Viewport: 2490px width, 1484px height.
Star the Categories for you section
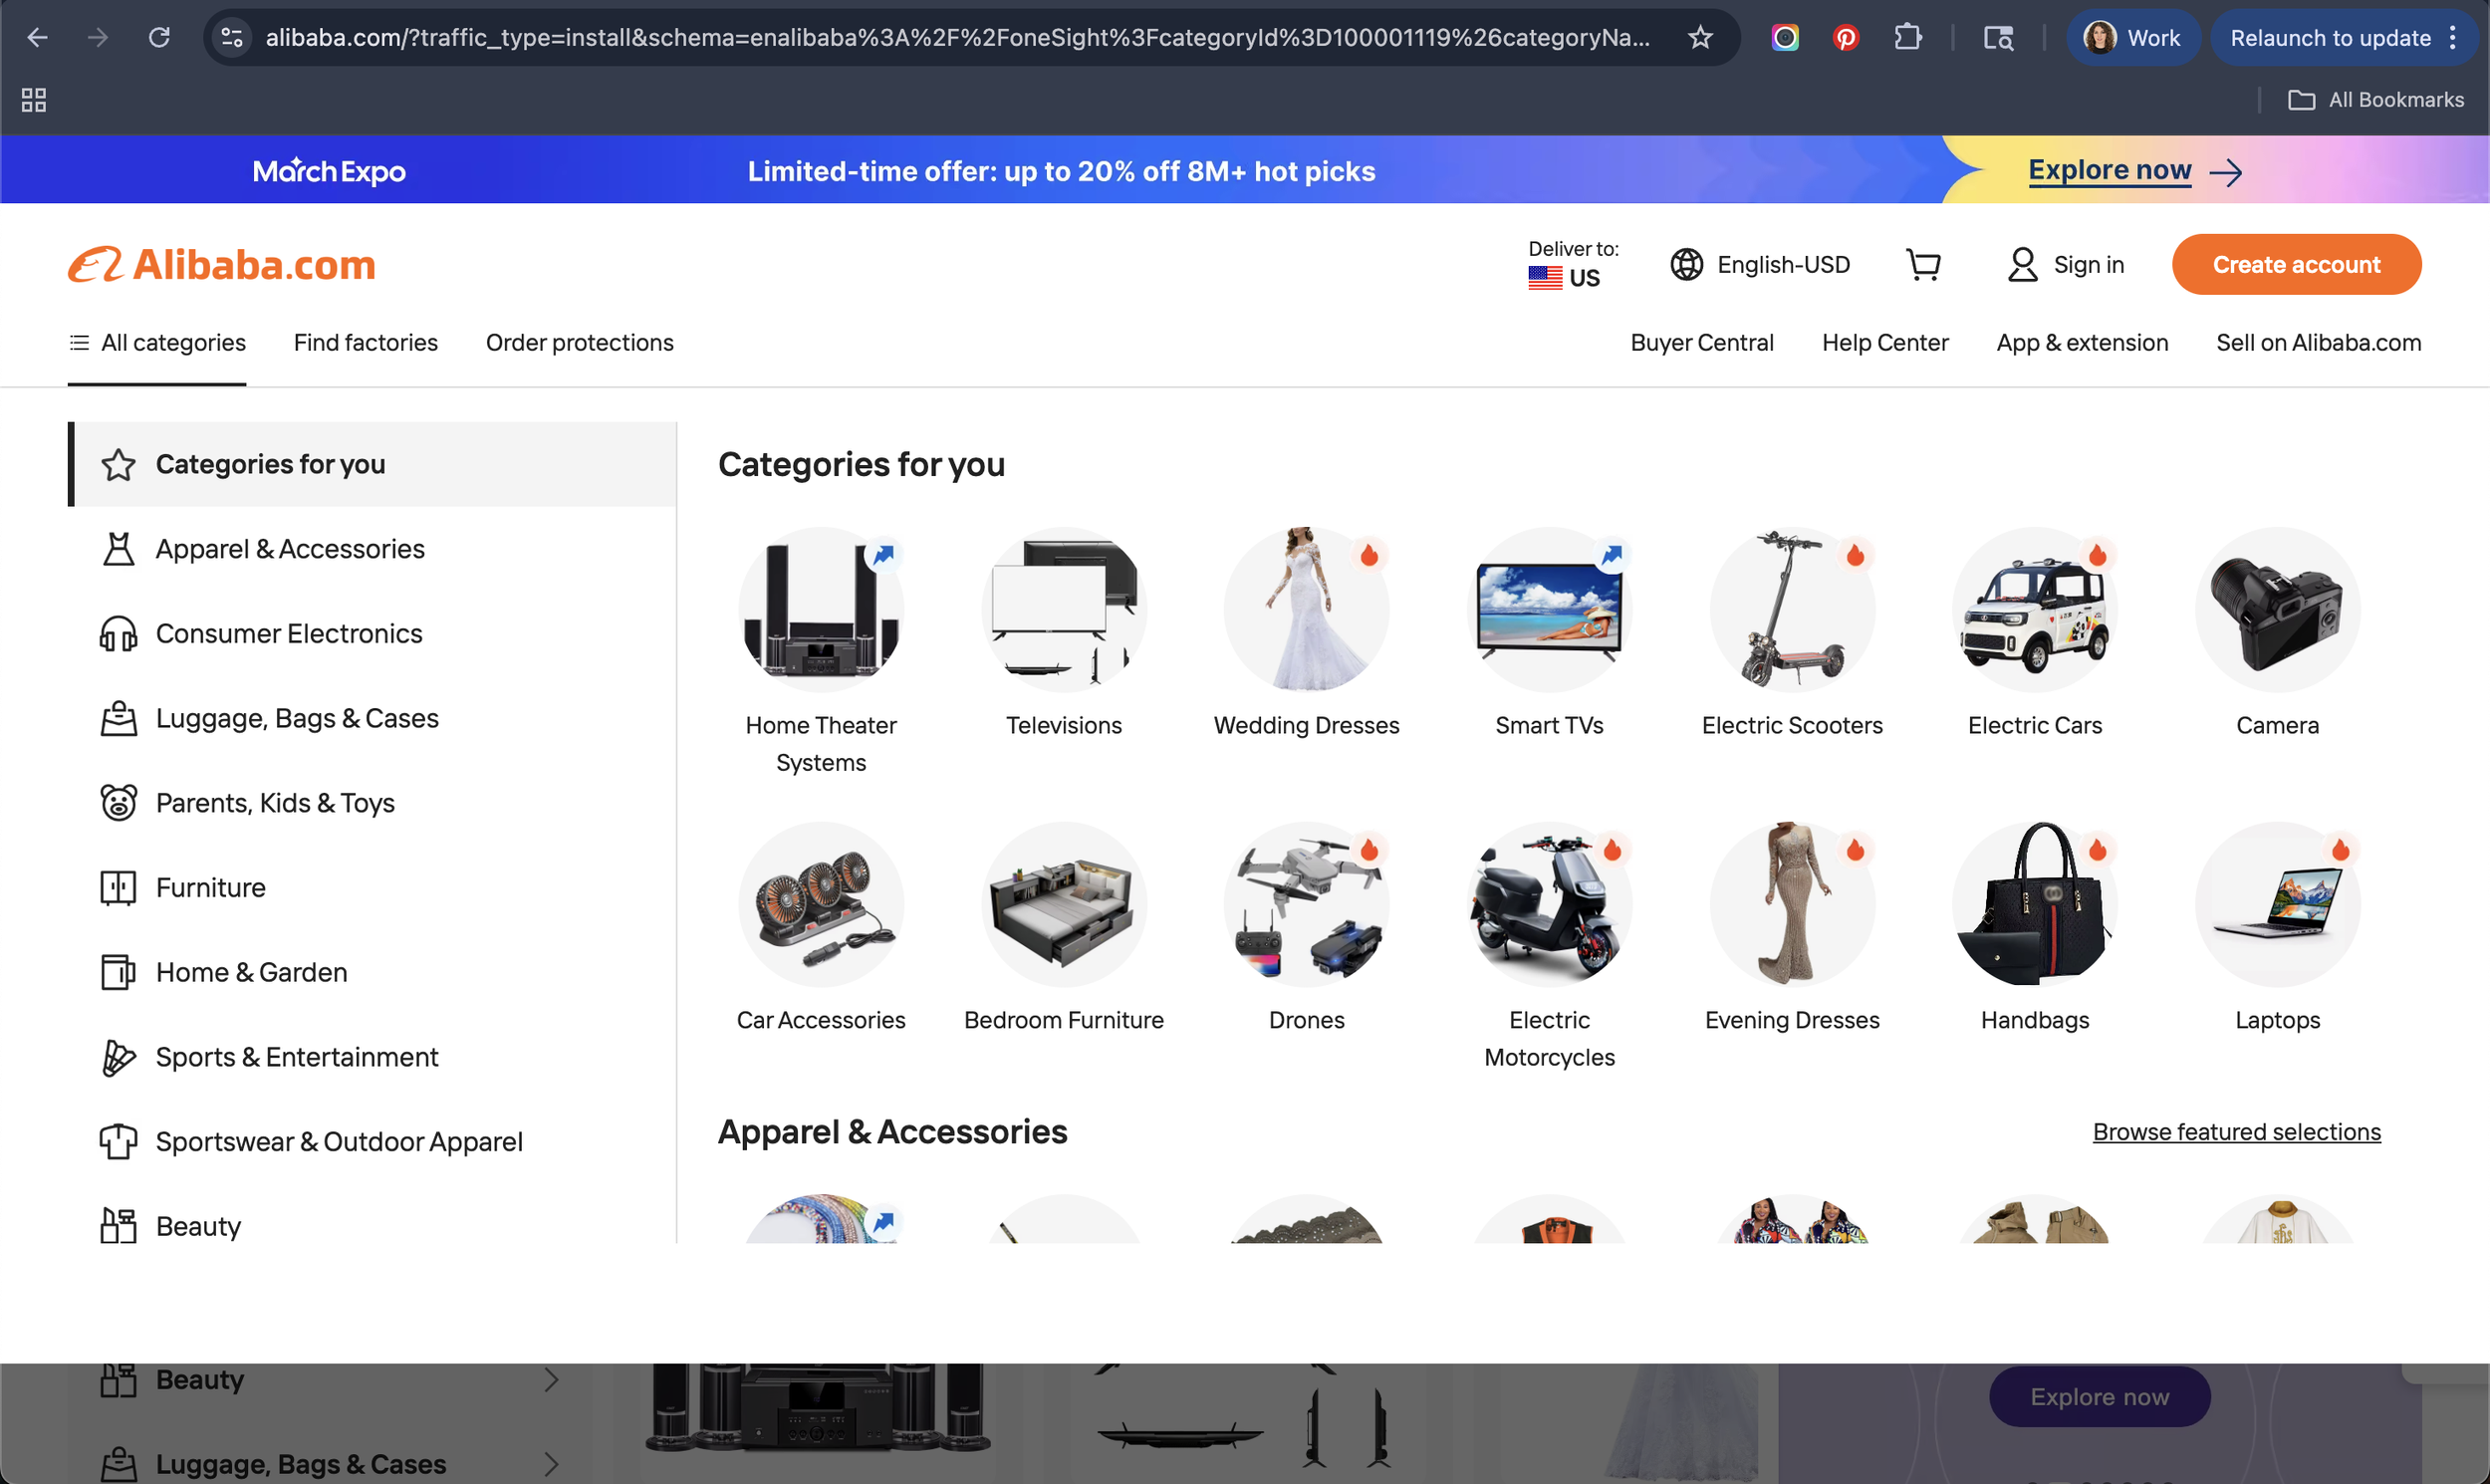[x=118, y=464]
